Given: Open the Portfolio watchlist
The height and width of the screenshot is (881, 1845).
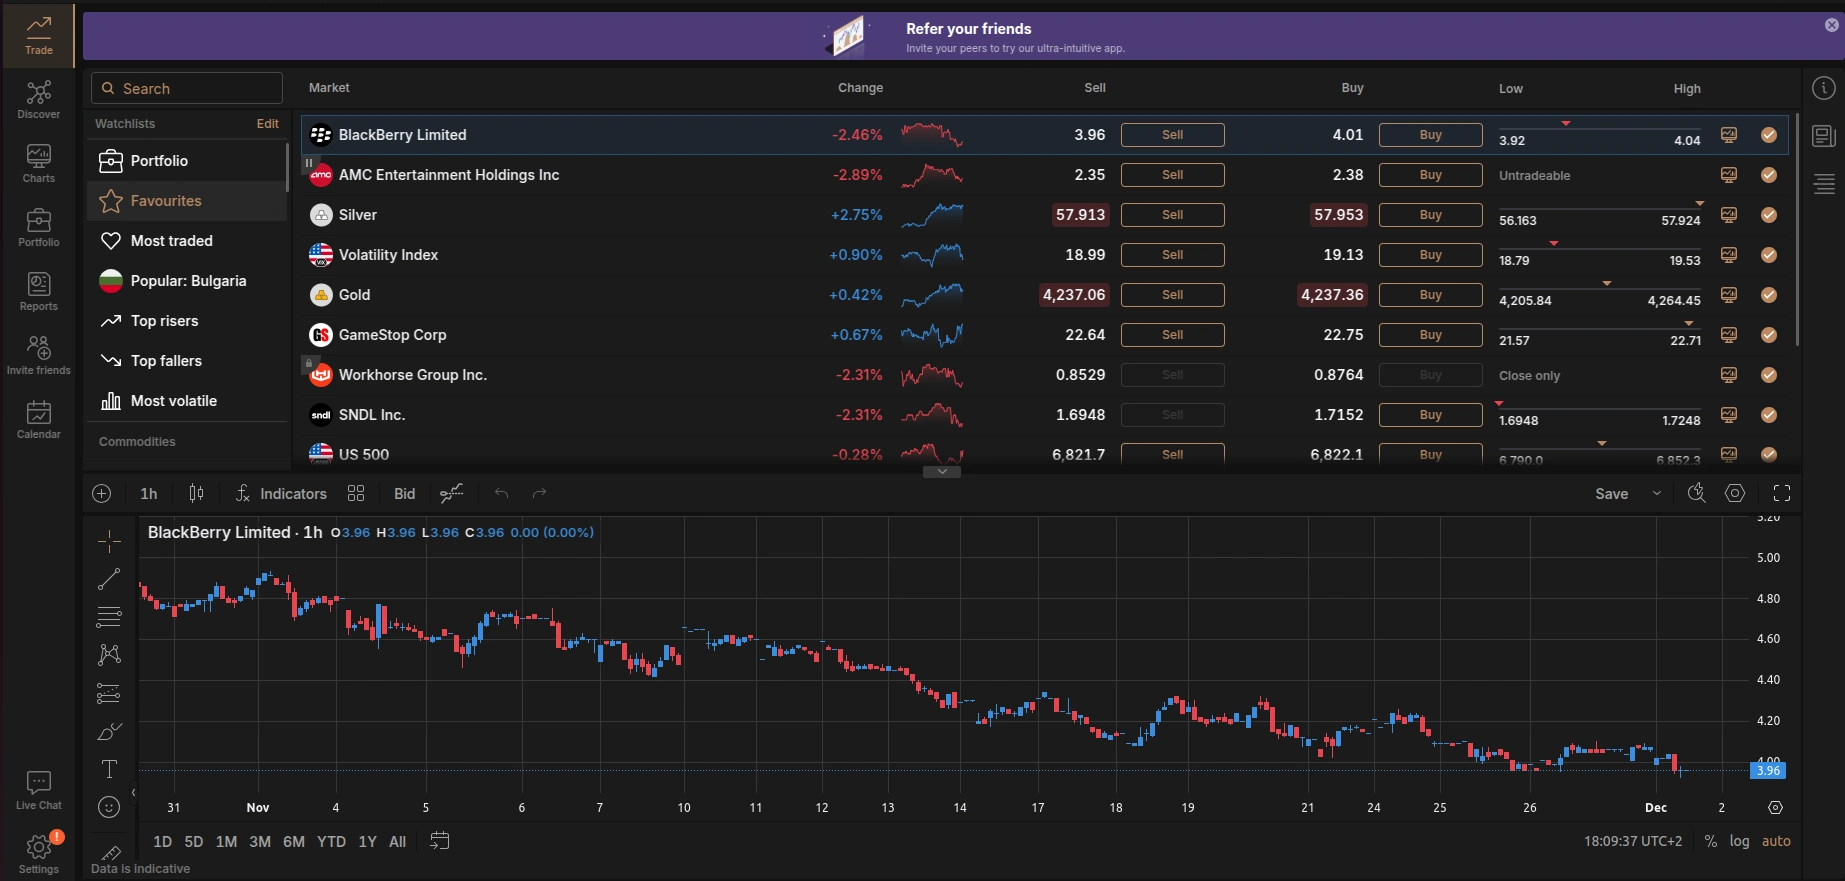Looking at the screenshot, I should tap(187, 161).
